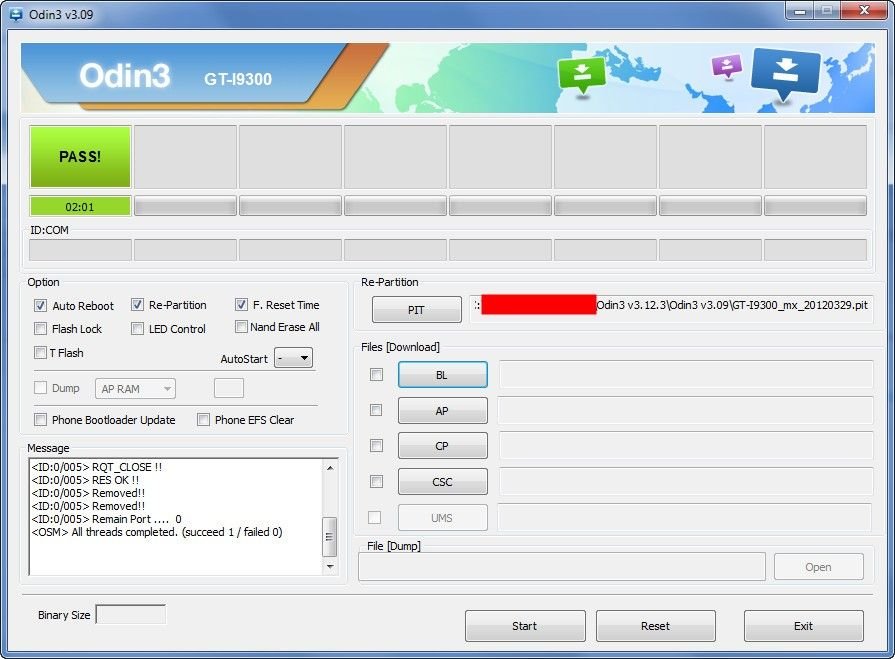Image resolution: width=895 pixels, height=659 pixels.
Task: Click the Message log scroll down arrow
Action: 329,567
